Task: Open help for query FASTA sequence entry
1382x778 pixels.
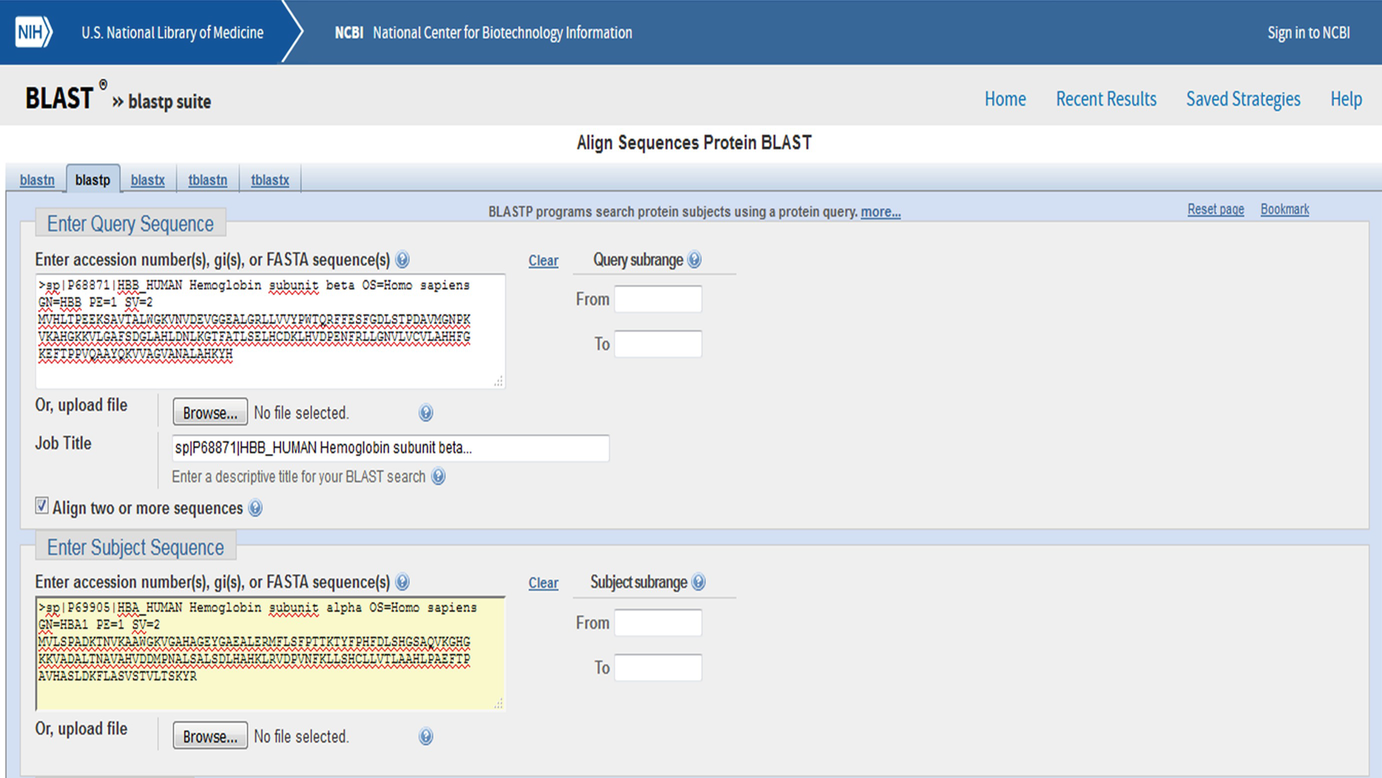Action: 402,260
